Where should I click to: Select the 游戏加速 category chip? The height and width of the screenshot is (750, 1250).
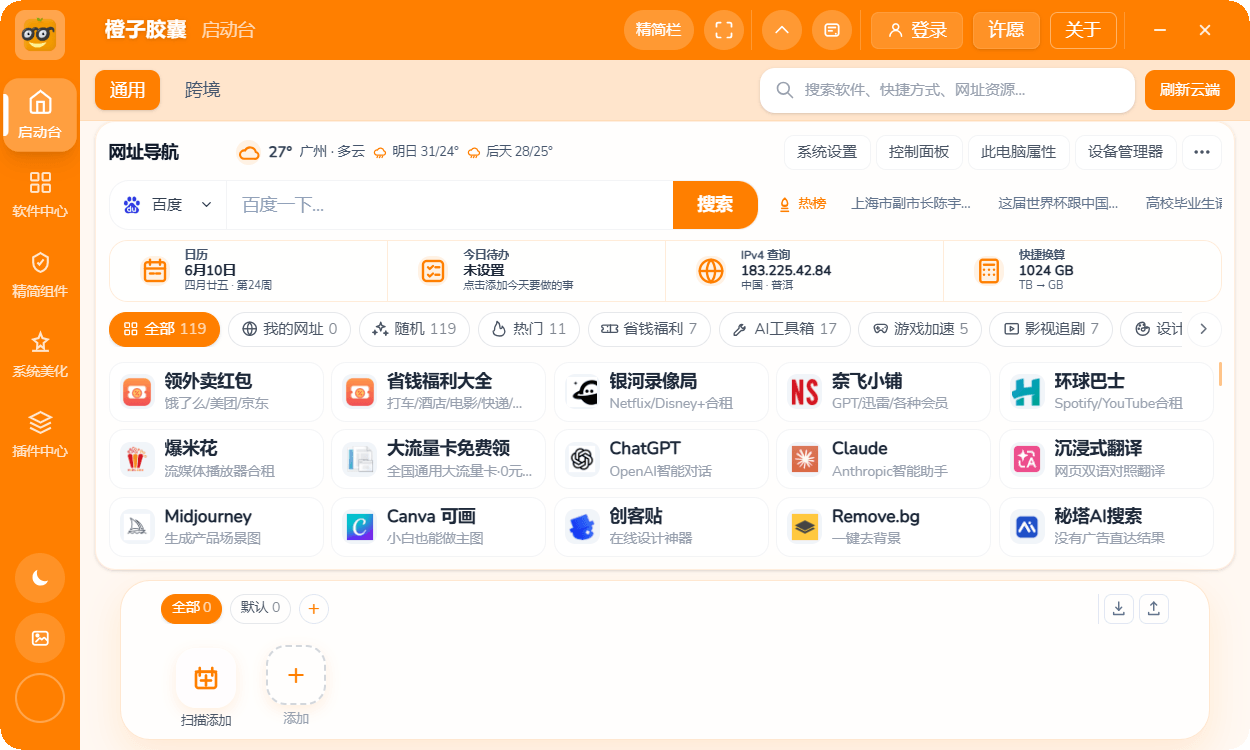click(x=920, y=329)
